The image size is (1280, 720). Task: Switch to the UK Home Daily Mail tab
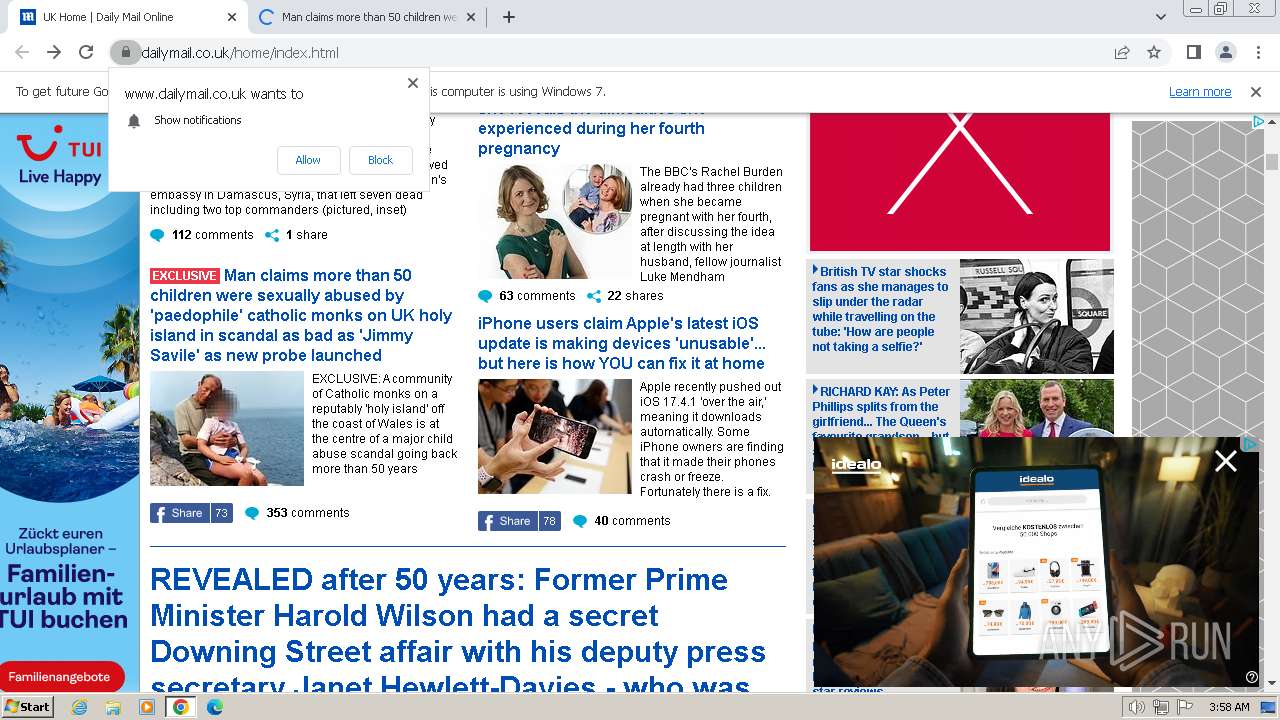click(128, 17)
